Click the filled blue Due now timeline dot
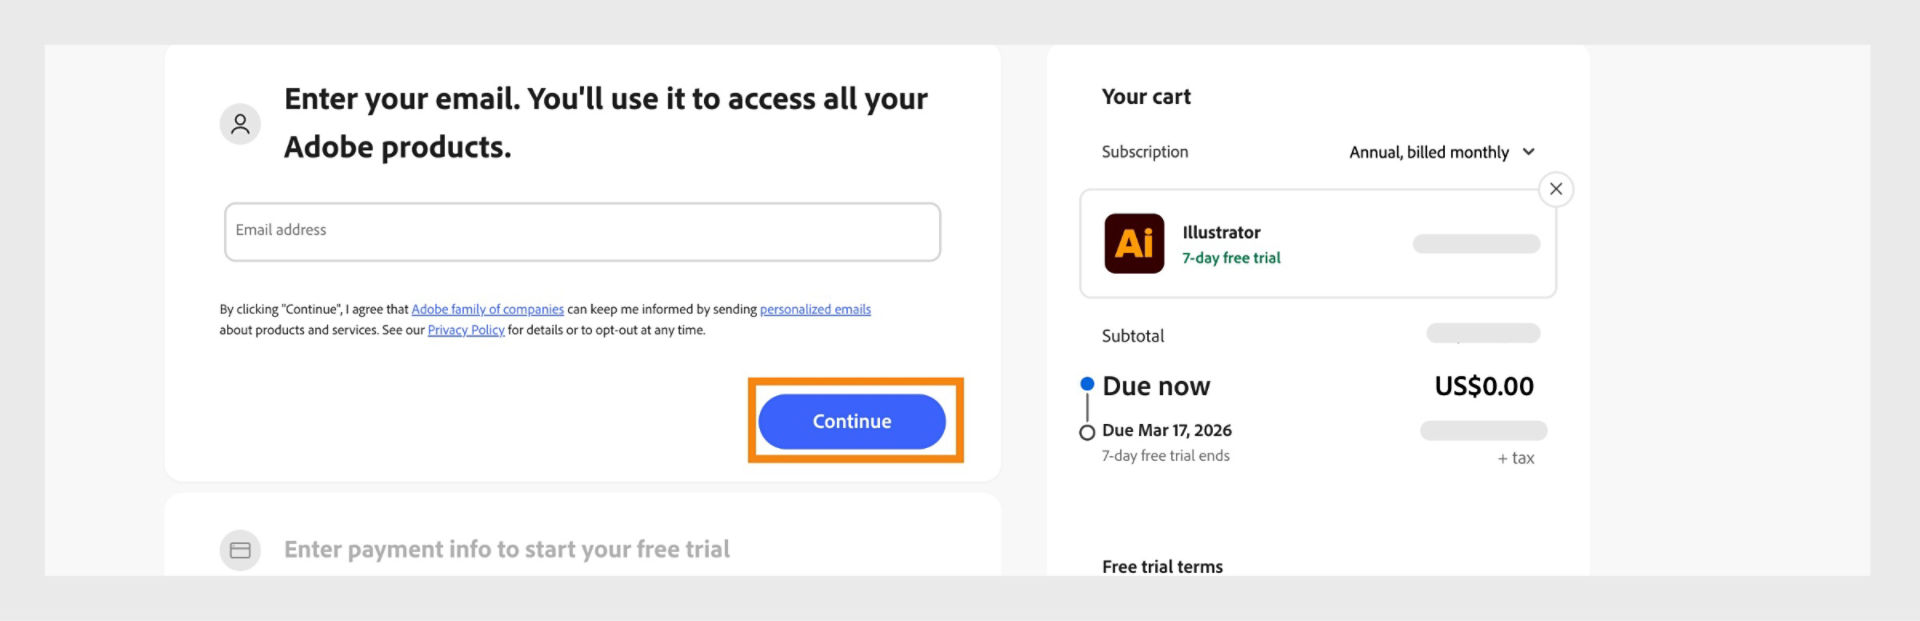1920x621 pixels. coord(1086,381)
